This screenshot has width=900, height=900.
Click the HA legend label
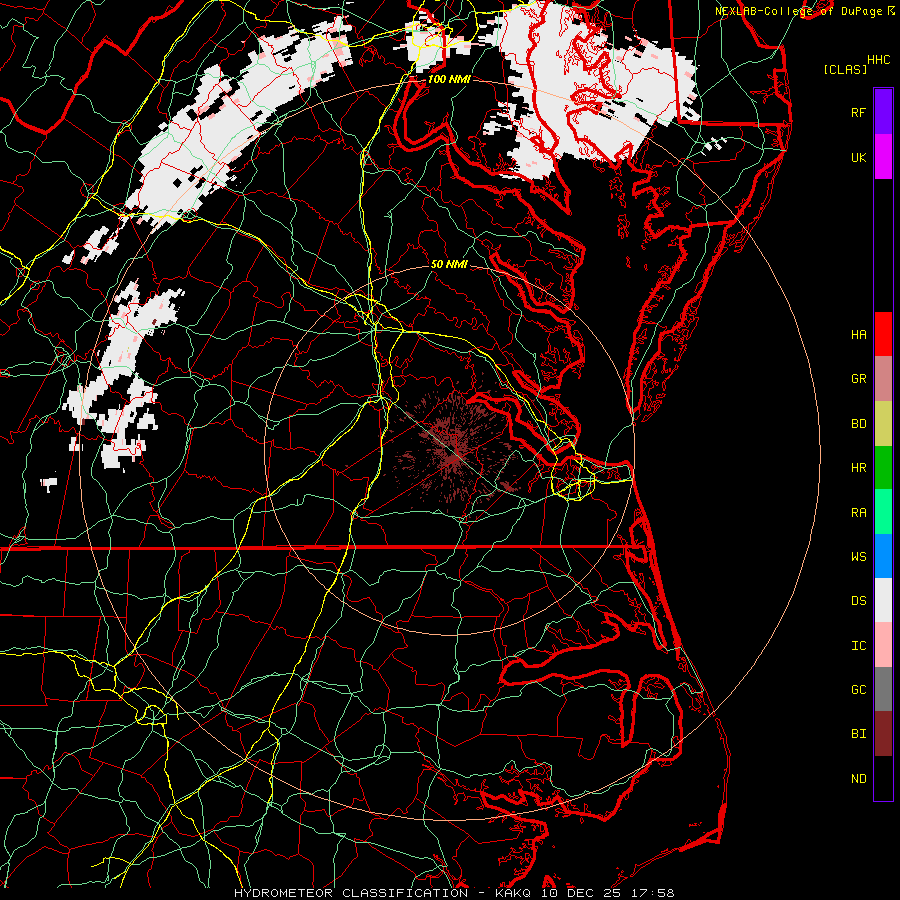pyautogui.click(x=858, y=335)
